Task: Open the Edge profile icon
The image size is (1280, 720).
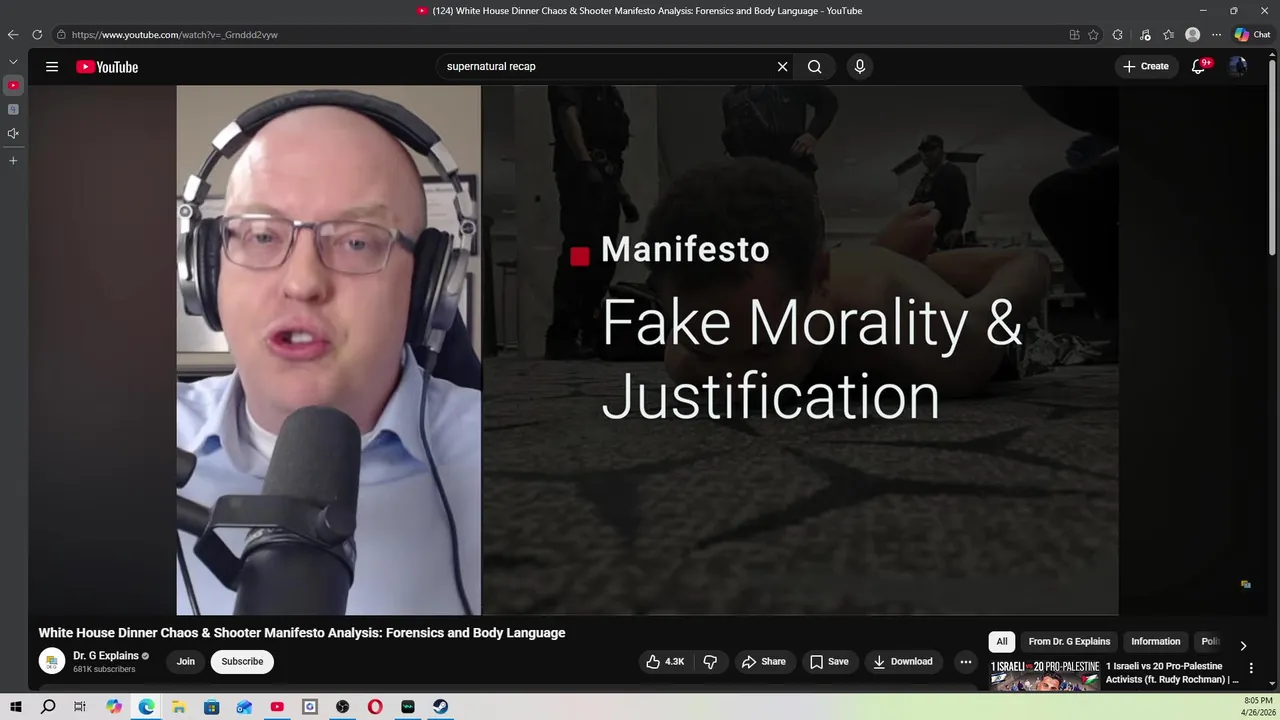Action: [x=1193, y=35]
